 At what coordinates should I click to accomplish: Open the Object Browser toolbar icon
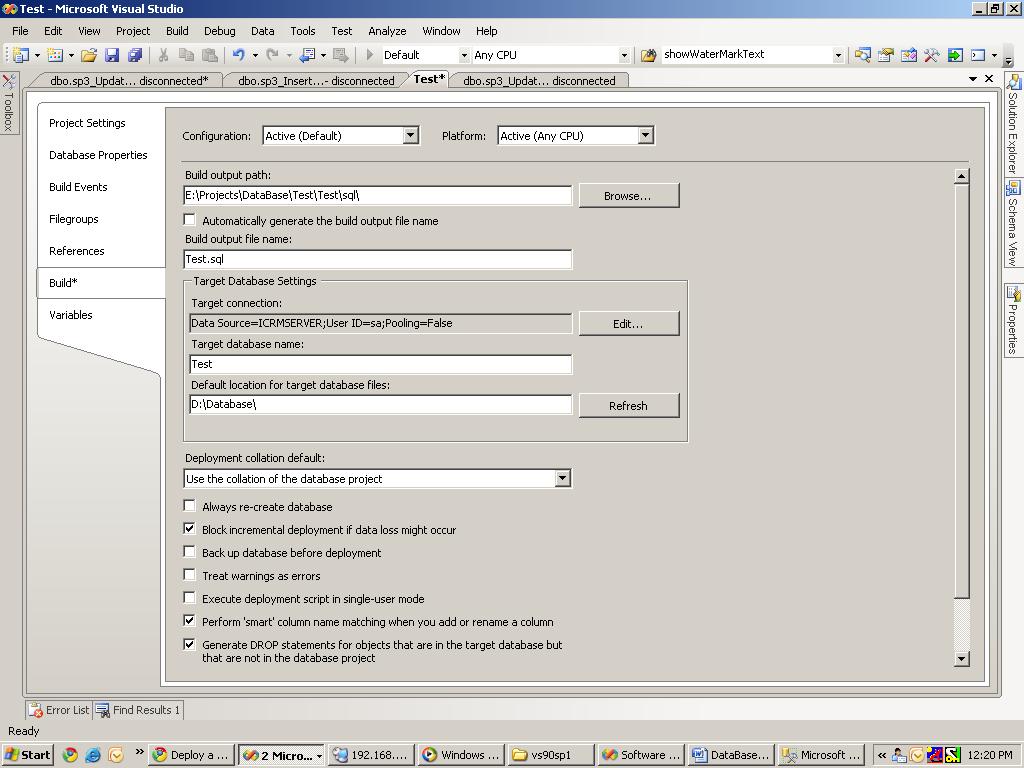(x=908, y=56)
